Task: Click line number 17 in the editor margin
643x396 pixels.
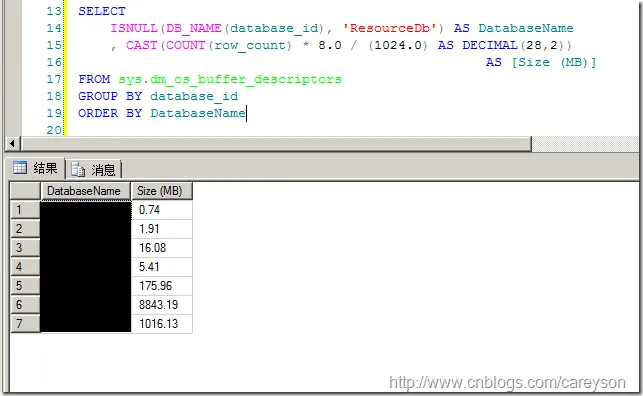Action: click(x=53, y=79)
